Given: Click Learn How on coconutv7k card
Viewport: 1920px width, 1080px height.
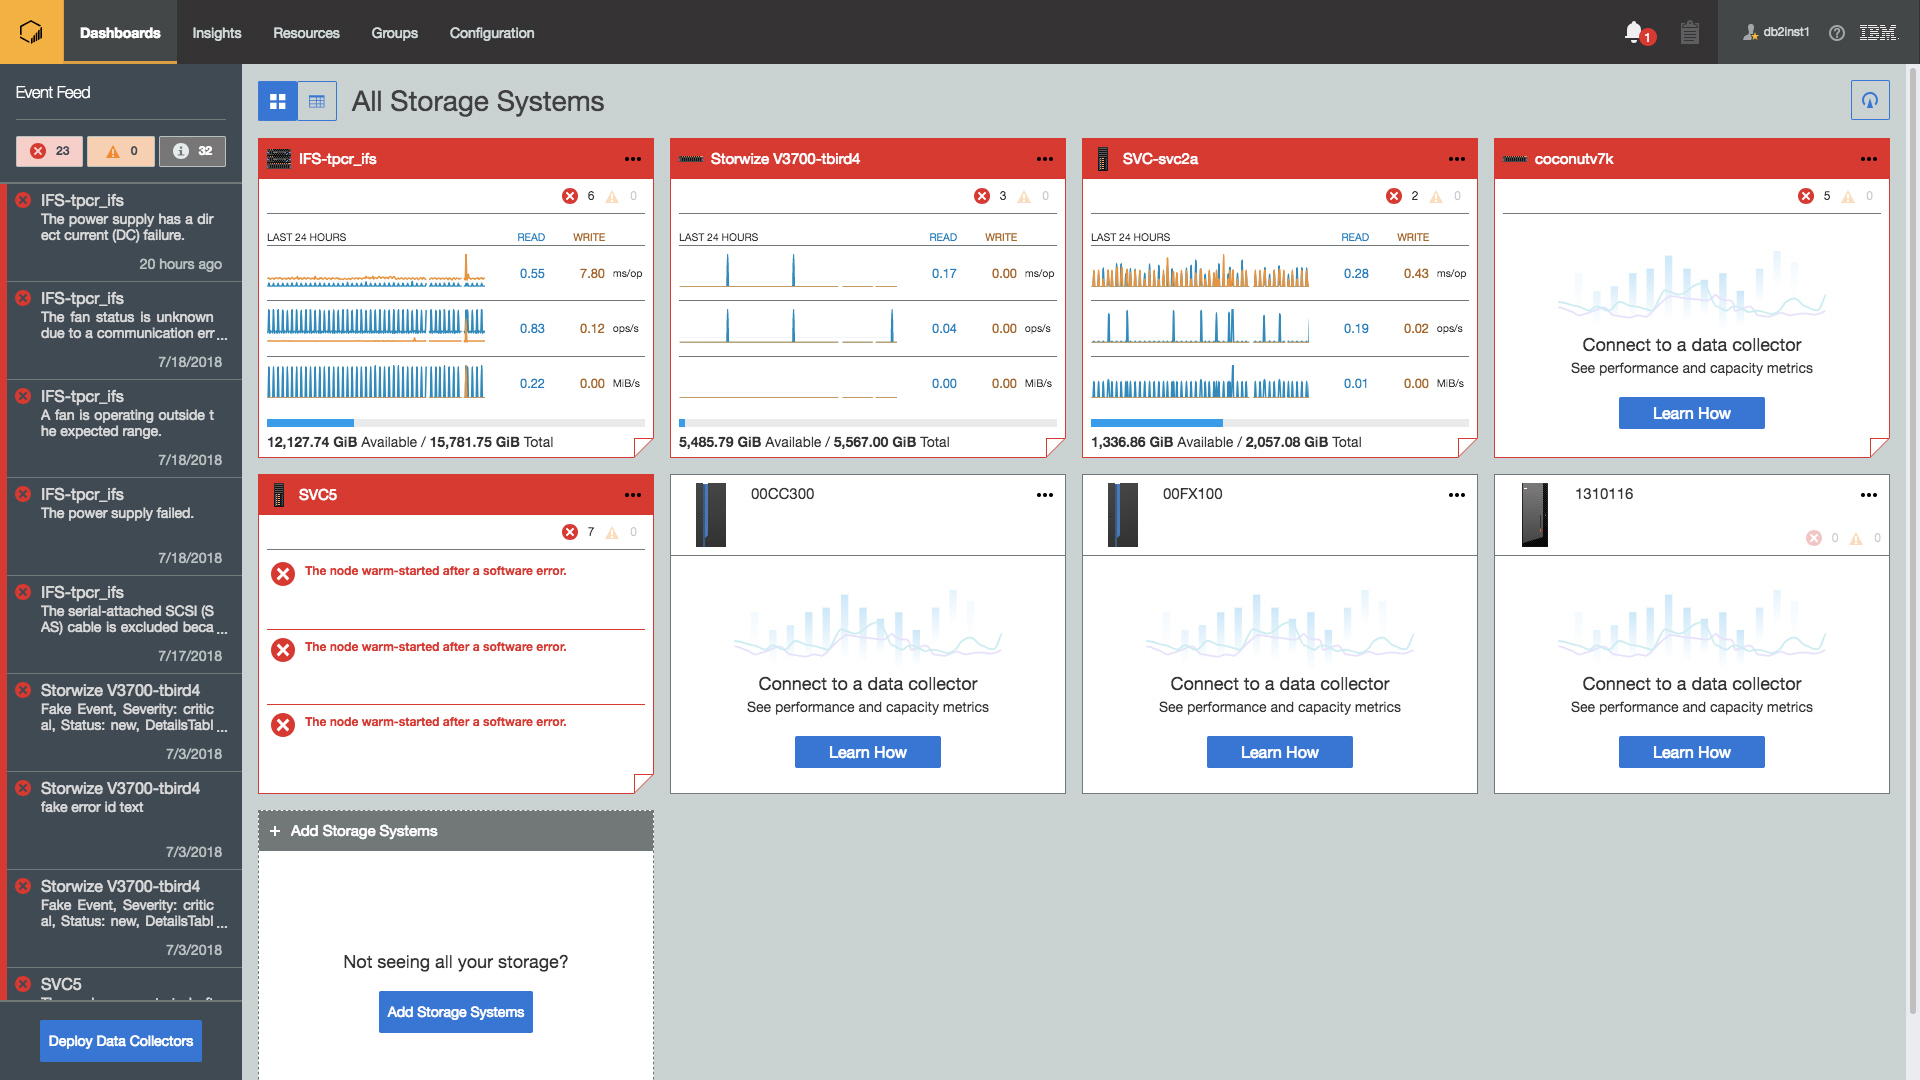Looking at the screenshot, I should (x=1691, y=413).
